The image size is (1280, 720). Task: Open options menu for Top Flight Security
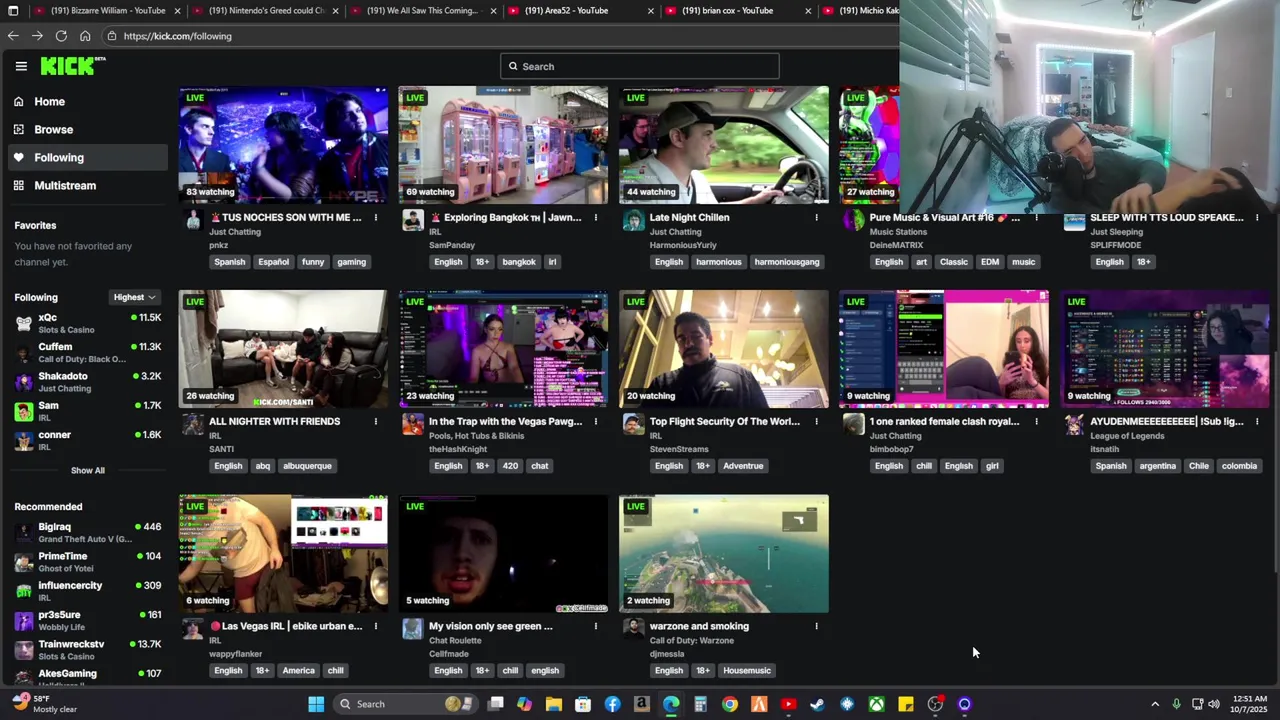pos(816,421)
